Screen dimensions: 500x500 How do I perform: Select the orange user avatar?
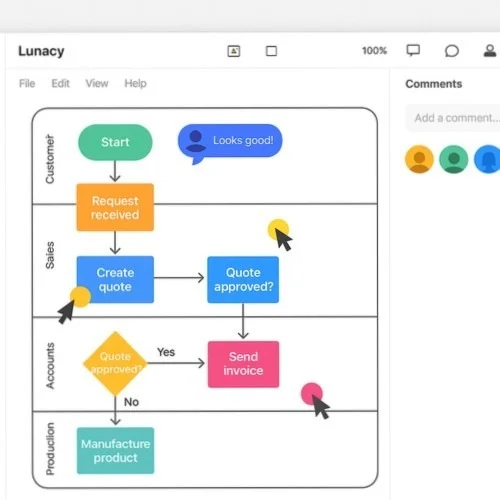419,159
